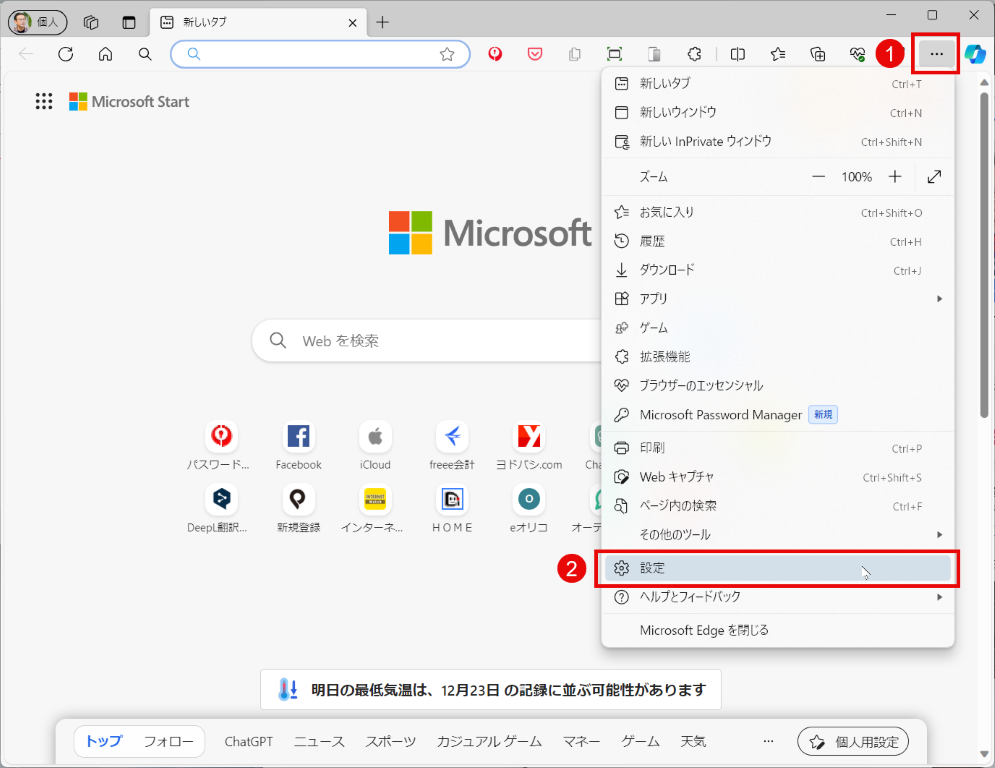Increase zoom with plus button
The height and width of the screenshot is (768, 995).
(x=895, y=176)
